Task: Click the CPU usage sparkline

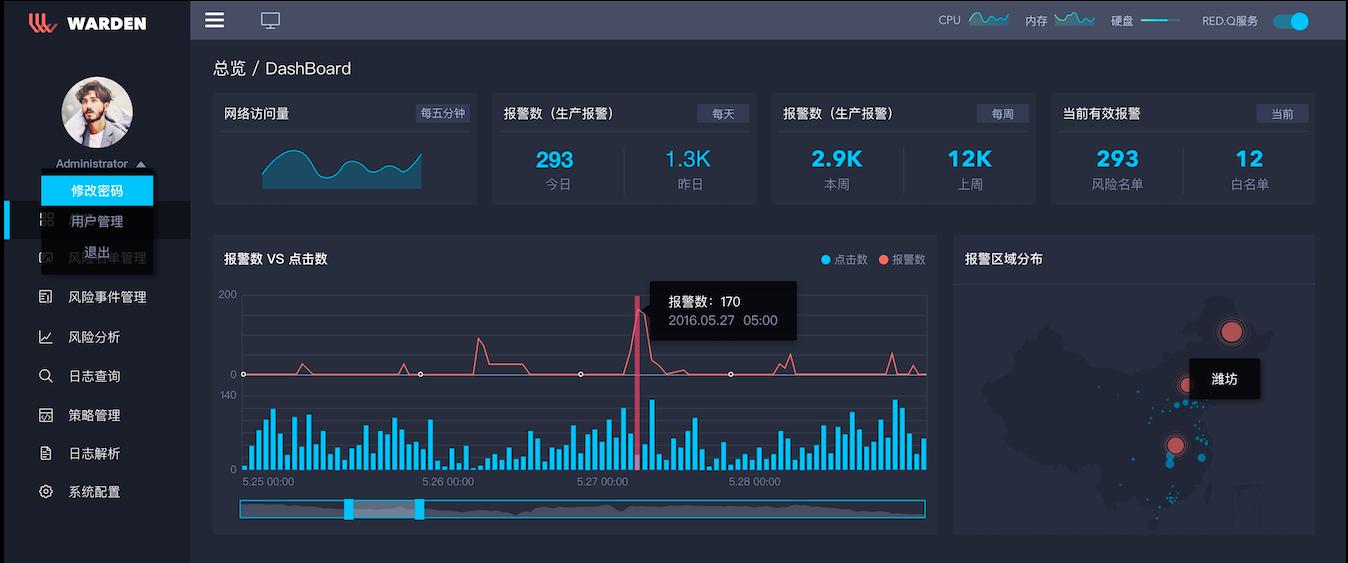Action: 988,19
